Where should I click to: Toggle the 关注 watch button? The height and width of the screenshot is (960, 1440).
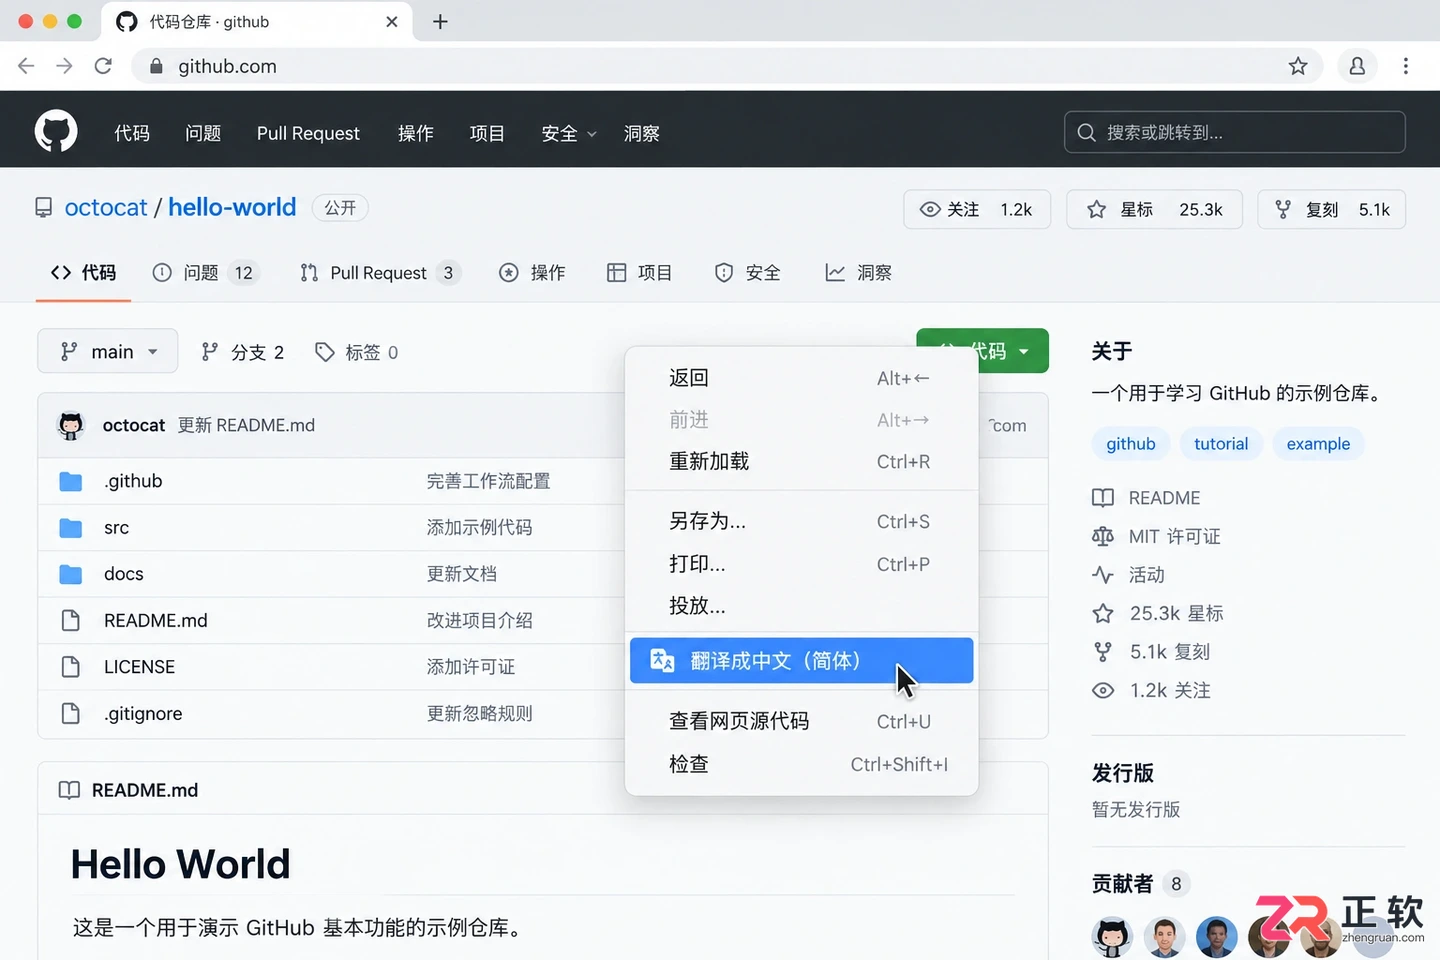977,209
